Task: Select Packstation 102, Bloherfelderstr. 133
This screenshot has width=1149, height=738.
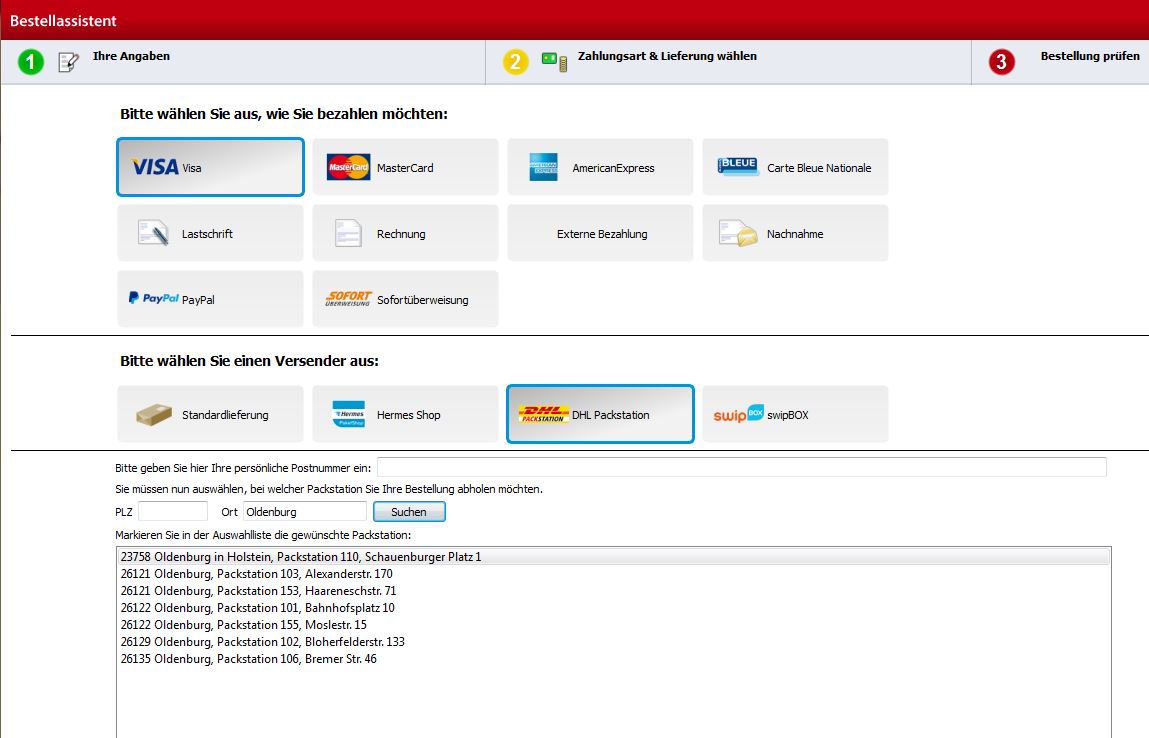Action: 613,641
